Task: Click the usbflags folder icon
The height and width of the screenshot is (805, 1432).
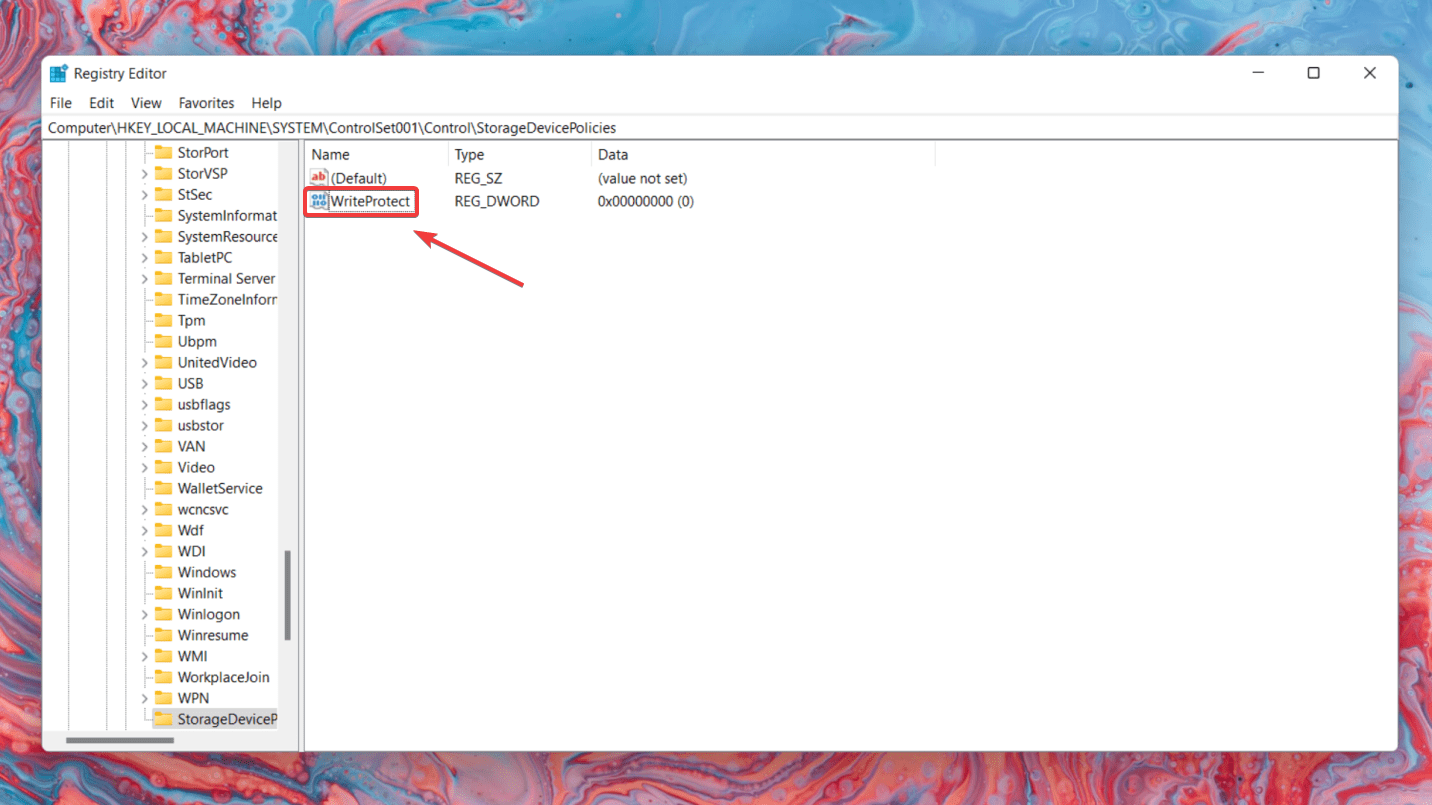Action: 163,404
